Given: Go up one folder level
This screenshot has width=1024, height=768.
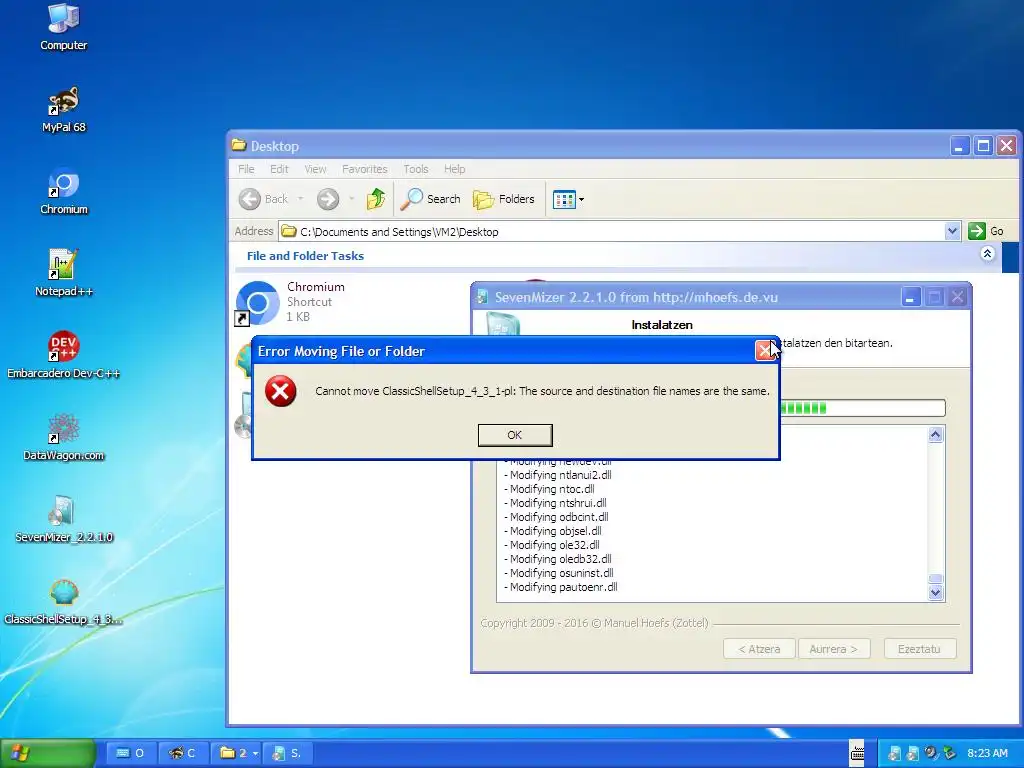Looking at the screenshot, I should 376,199.
